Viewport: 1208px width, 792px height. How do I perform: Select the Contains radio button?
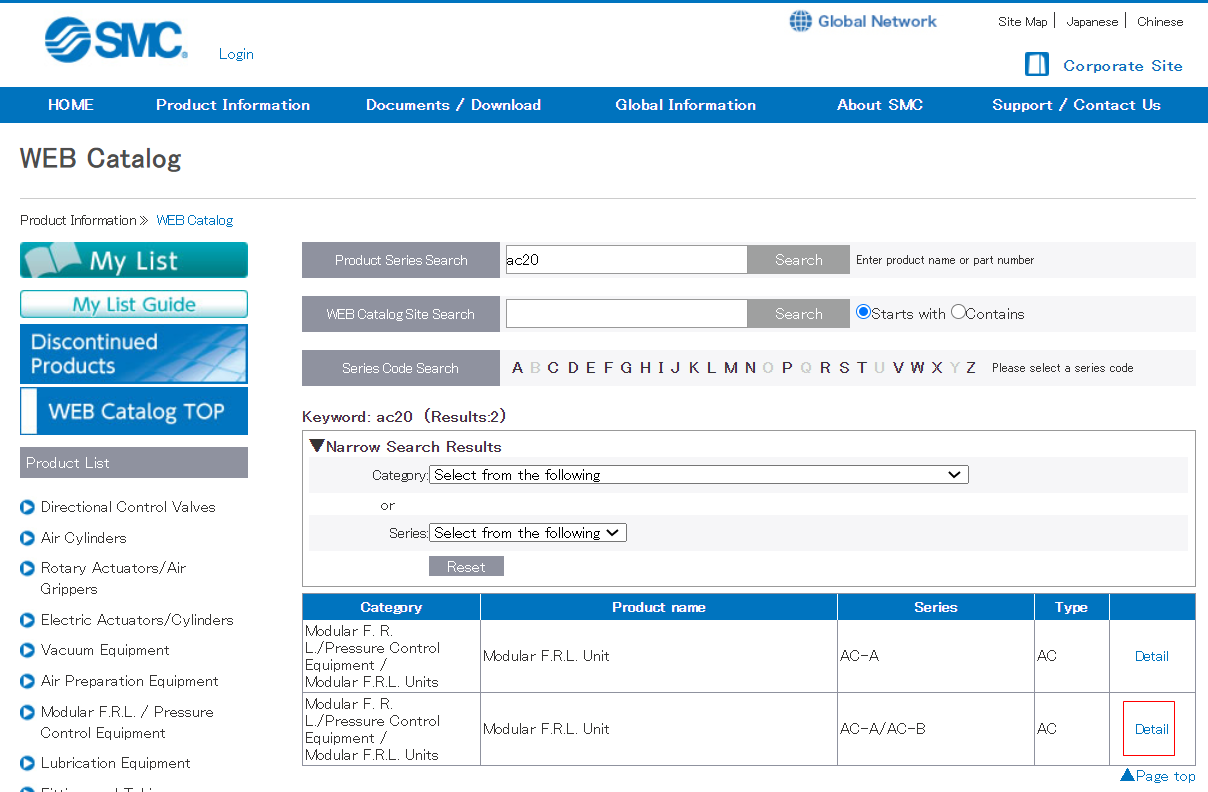[x=958, y=312]
